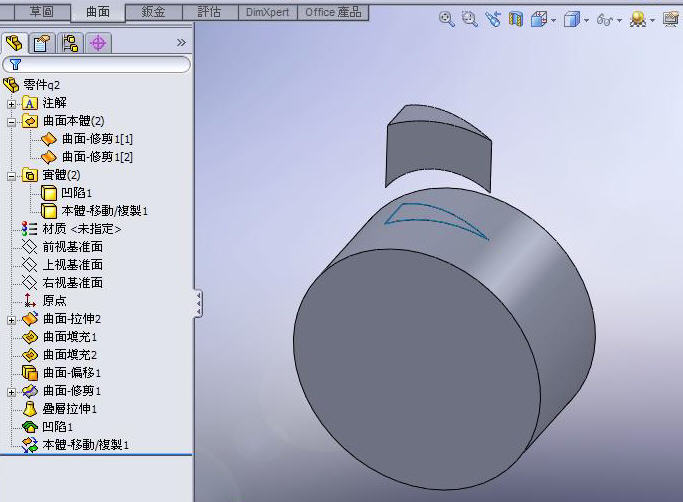Screen dimensions: 683x502
Task: Expand the panel tabs chevron
Action: [181, 42]
